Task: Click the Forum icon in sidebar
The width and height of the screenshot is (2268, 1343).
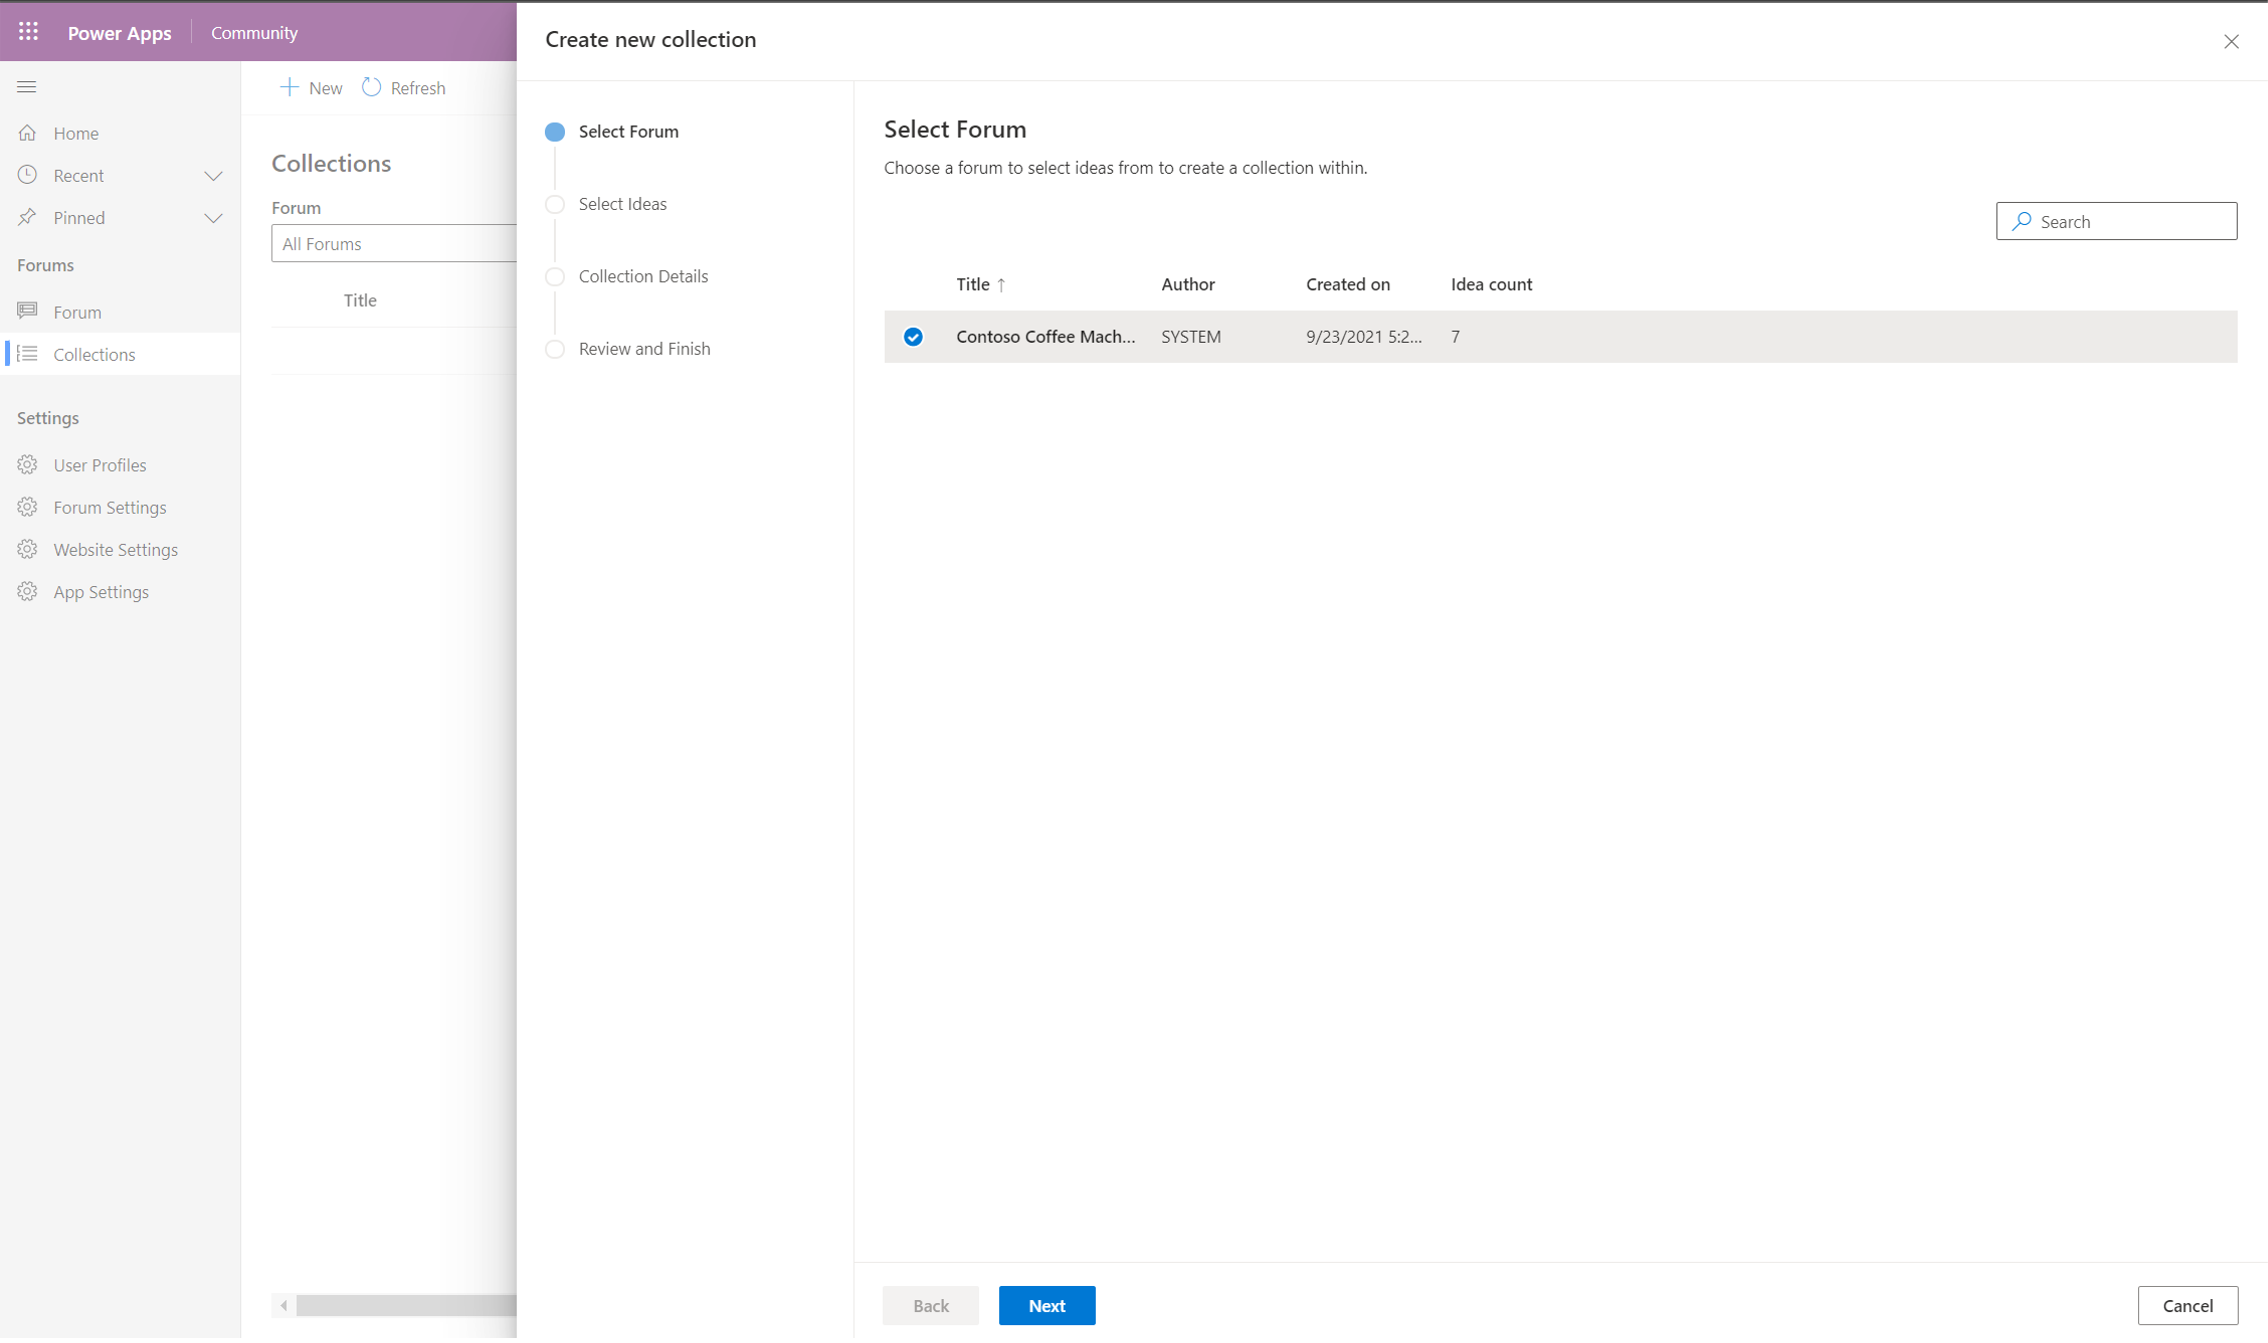Action: point(27,312)
